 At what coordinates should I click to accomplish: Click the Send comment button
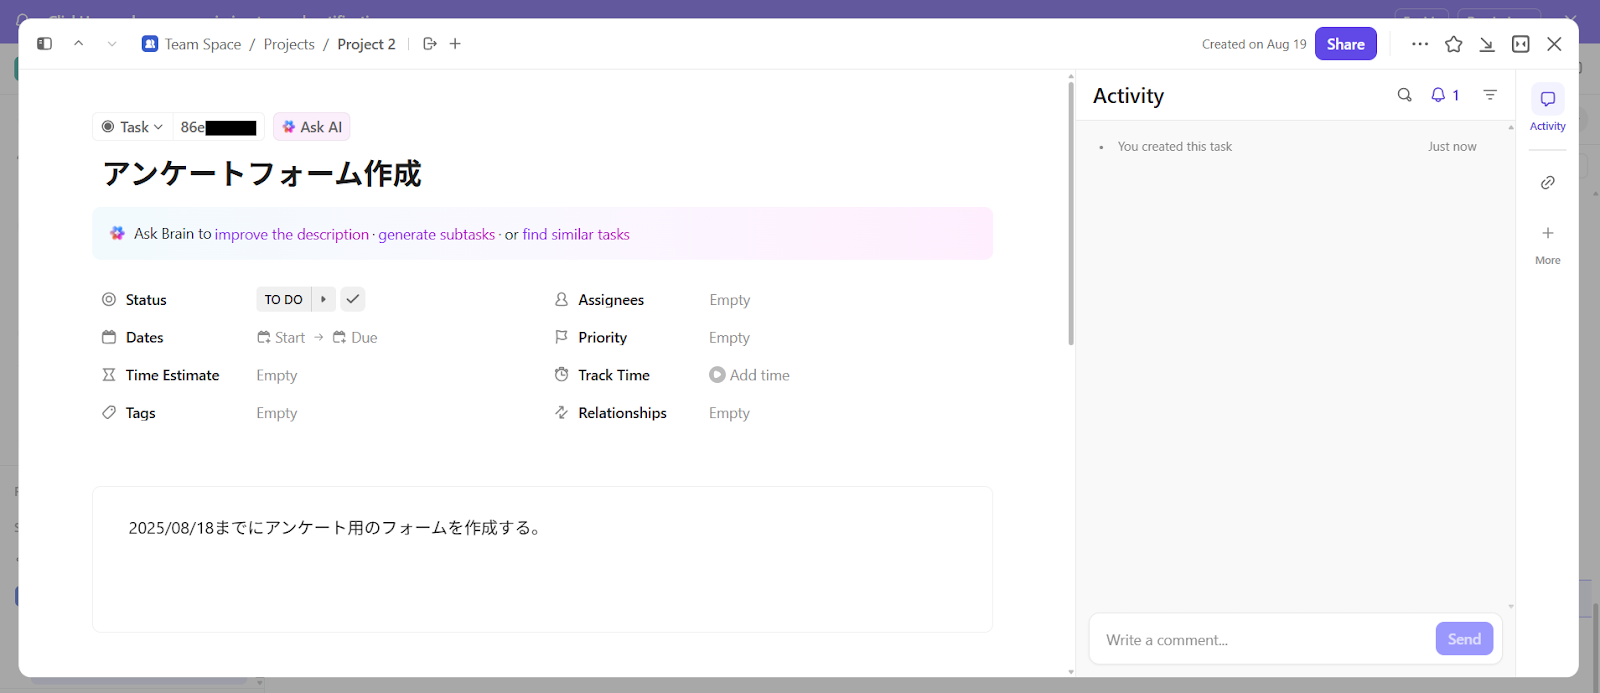(x=1464, y=639)
